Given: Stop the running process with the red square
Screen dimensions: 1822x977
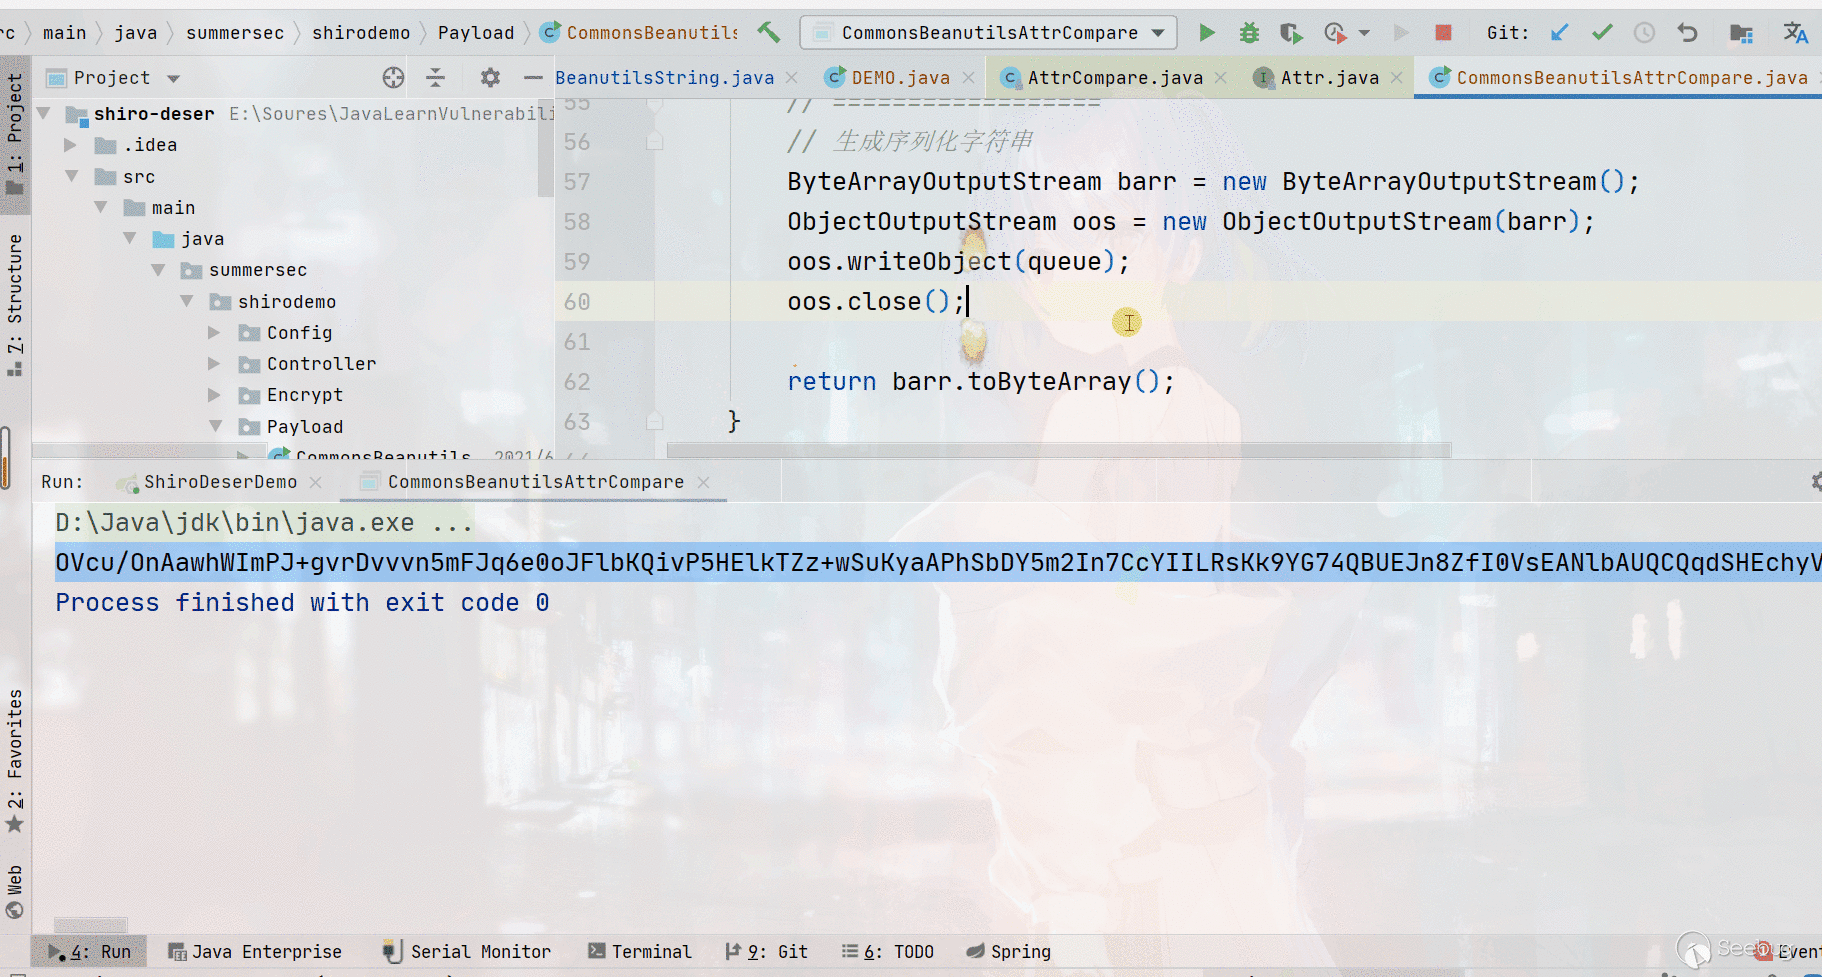Looking at the screenshot, I should (x=1443, y=33).
